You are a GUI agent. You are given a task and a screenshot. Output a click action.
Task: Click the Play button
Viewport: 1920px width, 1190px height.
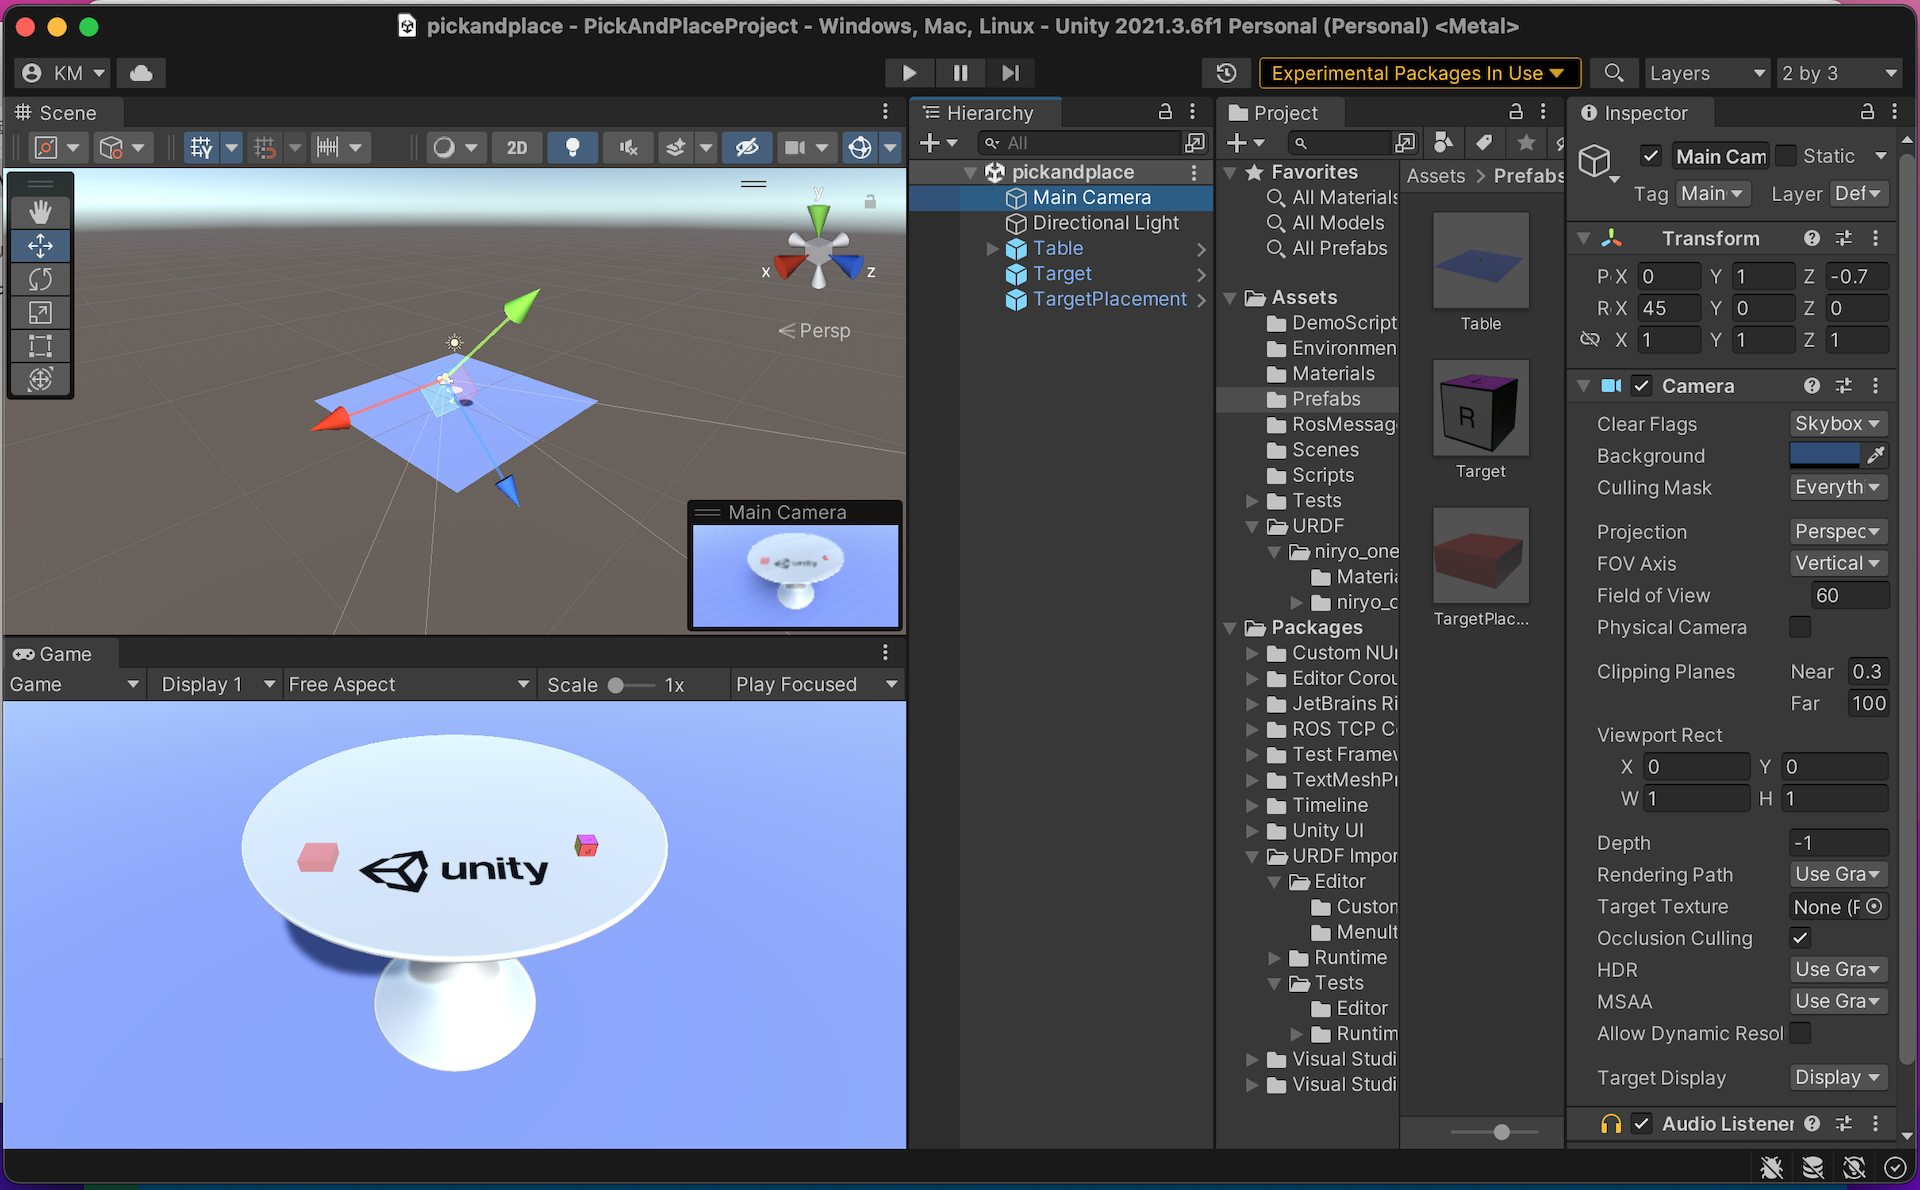click(909, 73)
